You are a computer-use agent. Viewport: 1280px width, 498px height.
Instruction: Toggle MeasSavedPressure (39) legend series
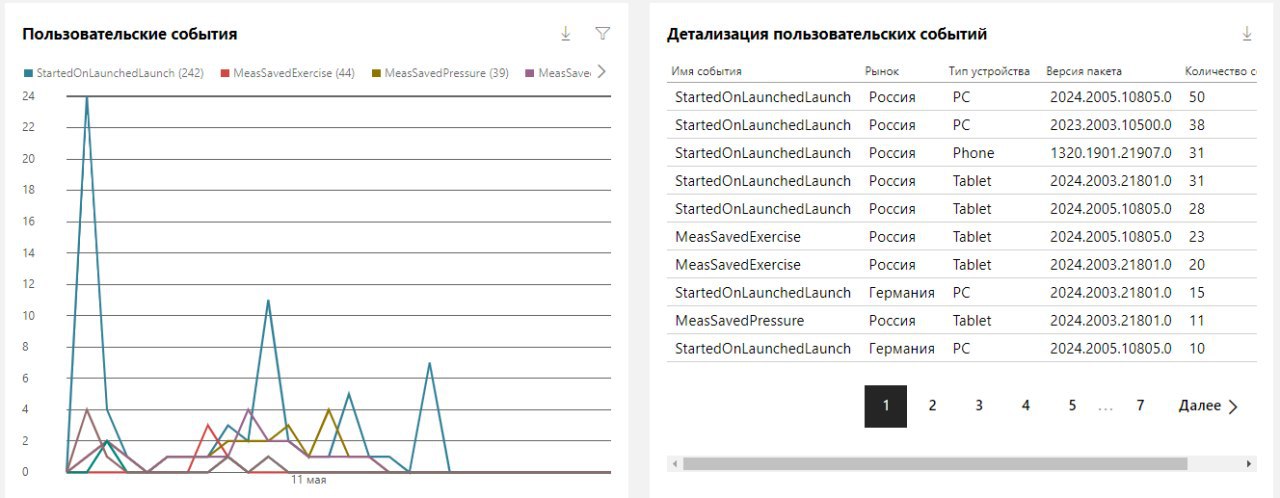(440, 73)
